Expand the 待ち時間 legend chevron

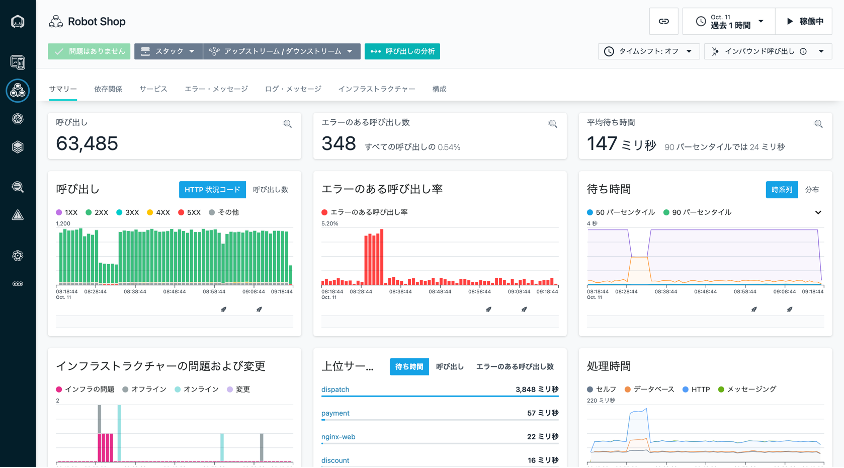pyautogui.click(x=818, y=213)
